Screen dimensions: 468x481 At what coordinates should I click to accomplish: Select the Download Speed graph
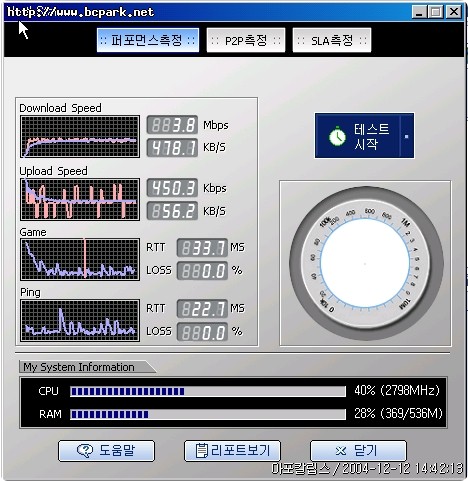click(x=80, y=137)
